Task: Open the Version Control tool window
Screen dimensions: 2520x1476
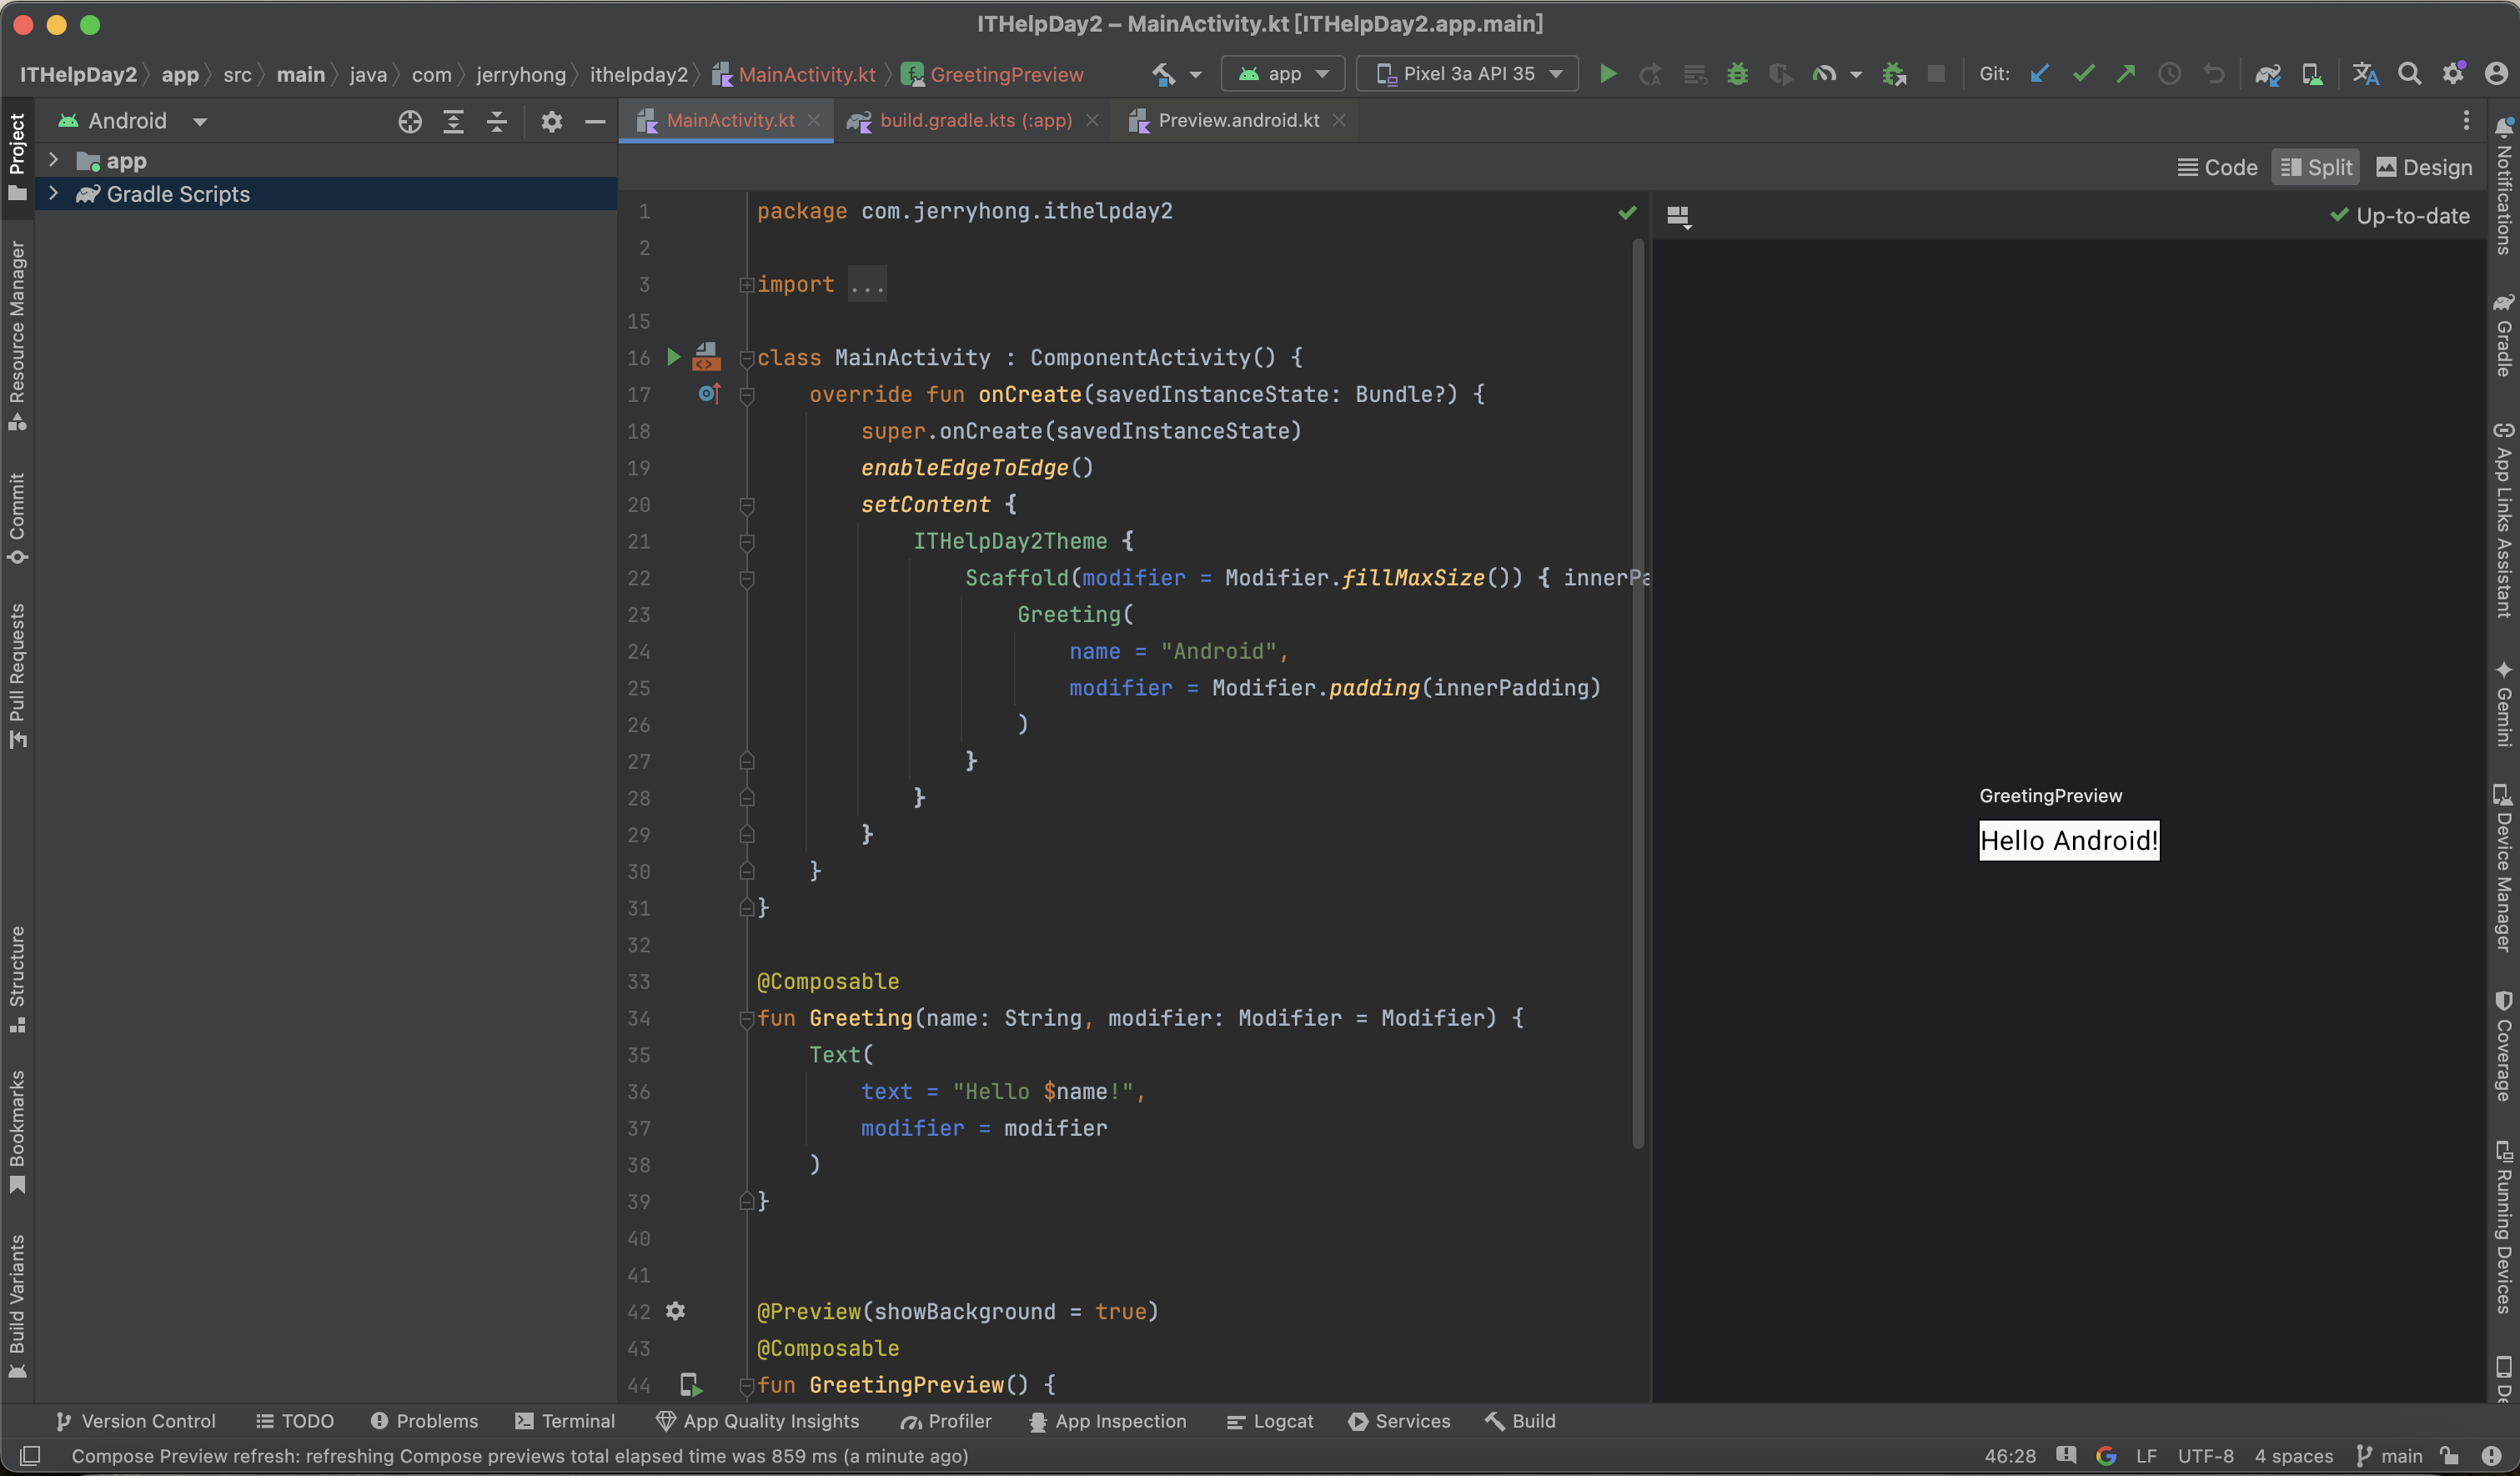Action: click(x=135, y=1421)
